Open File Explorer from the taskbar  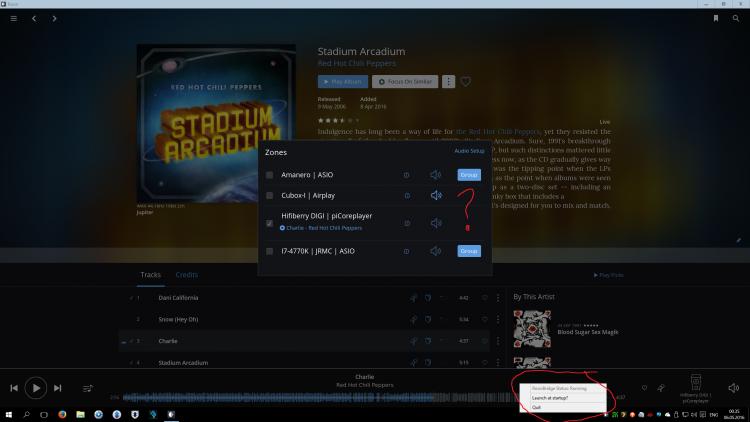pos(80,415)
